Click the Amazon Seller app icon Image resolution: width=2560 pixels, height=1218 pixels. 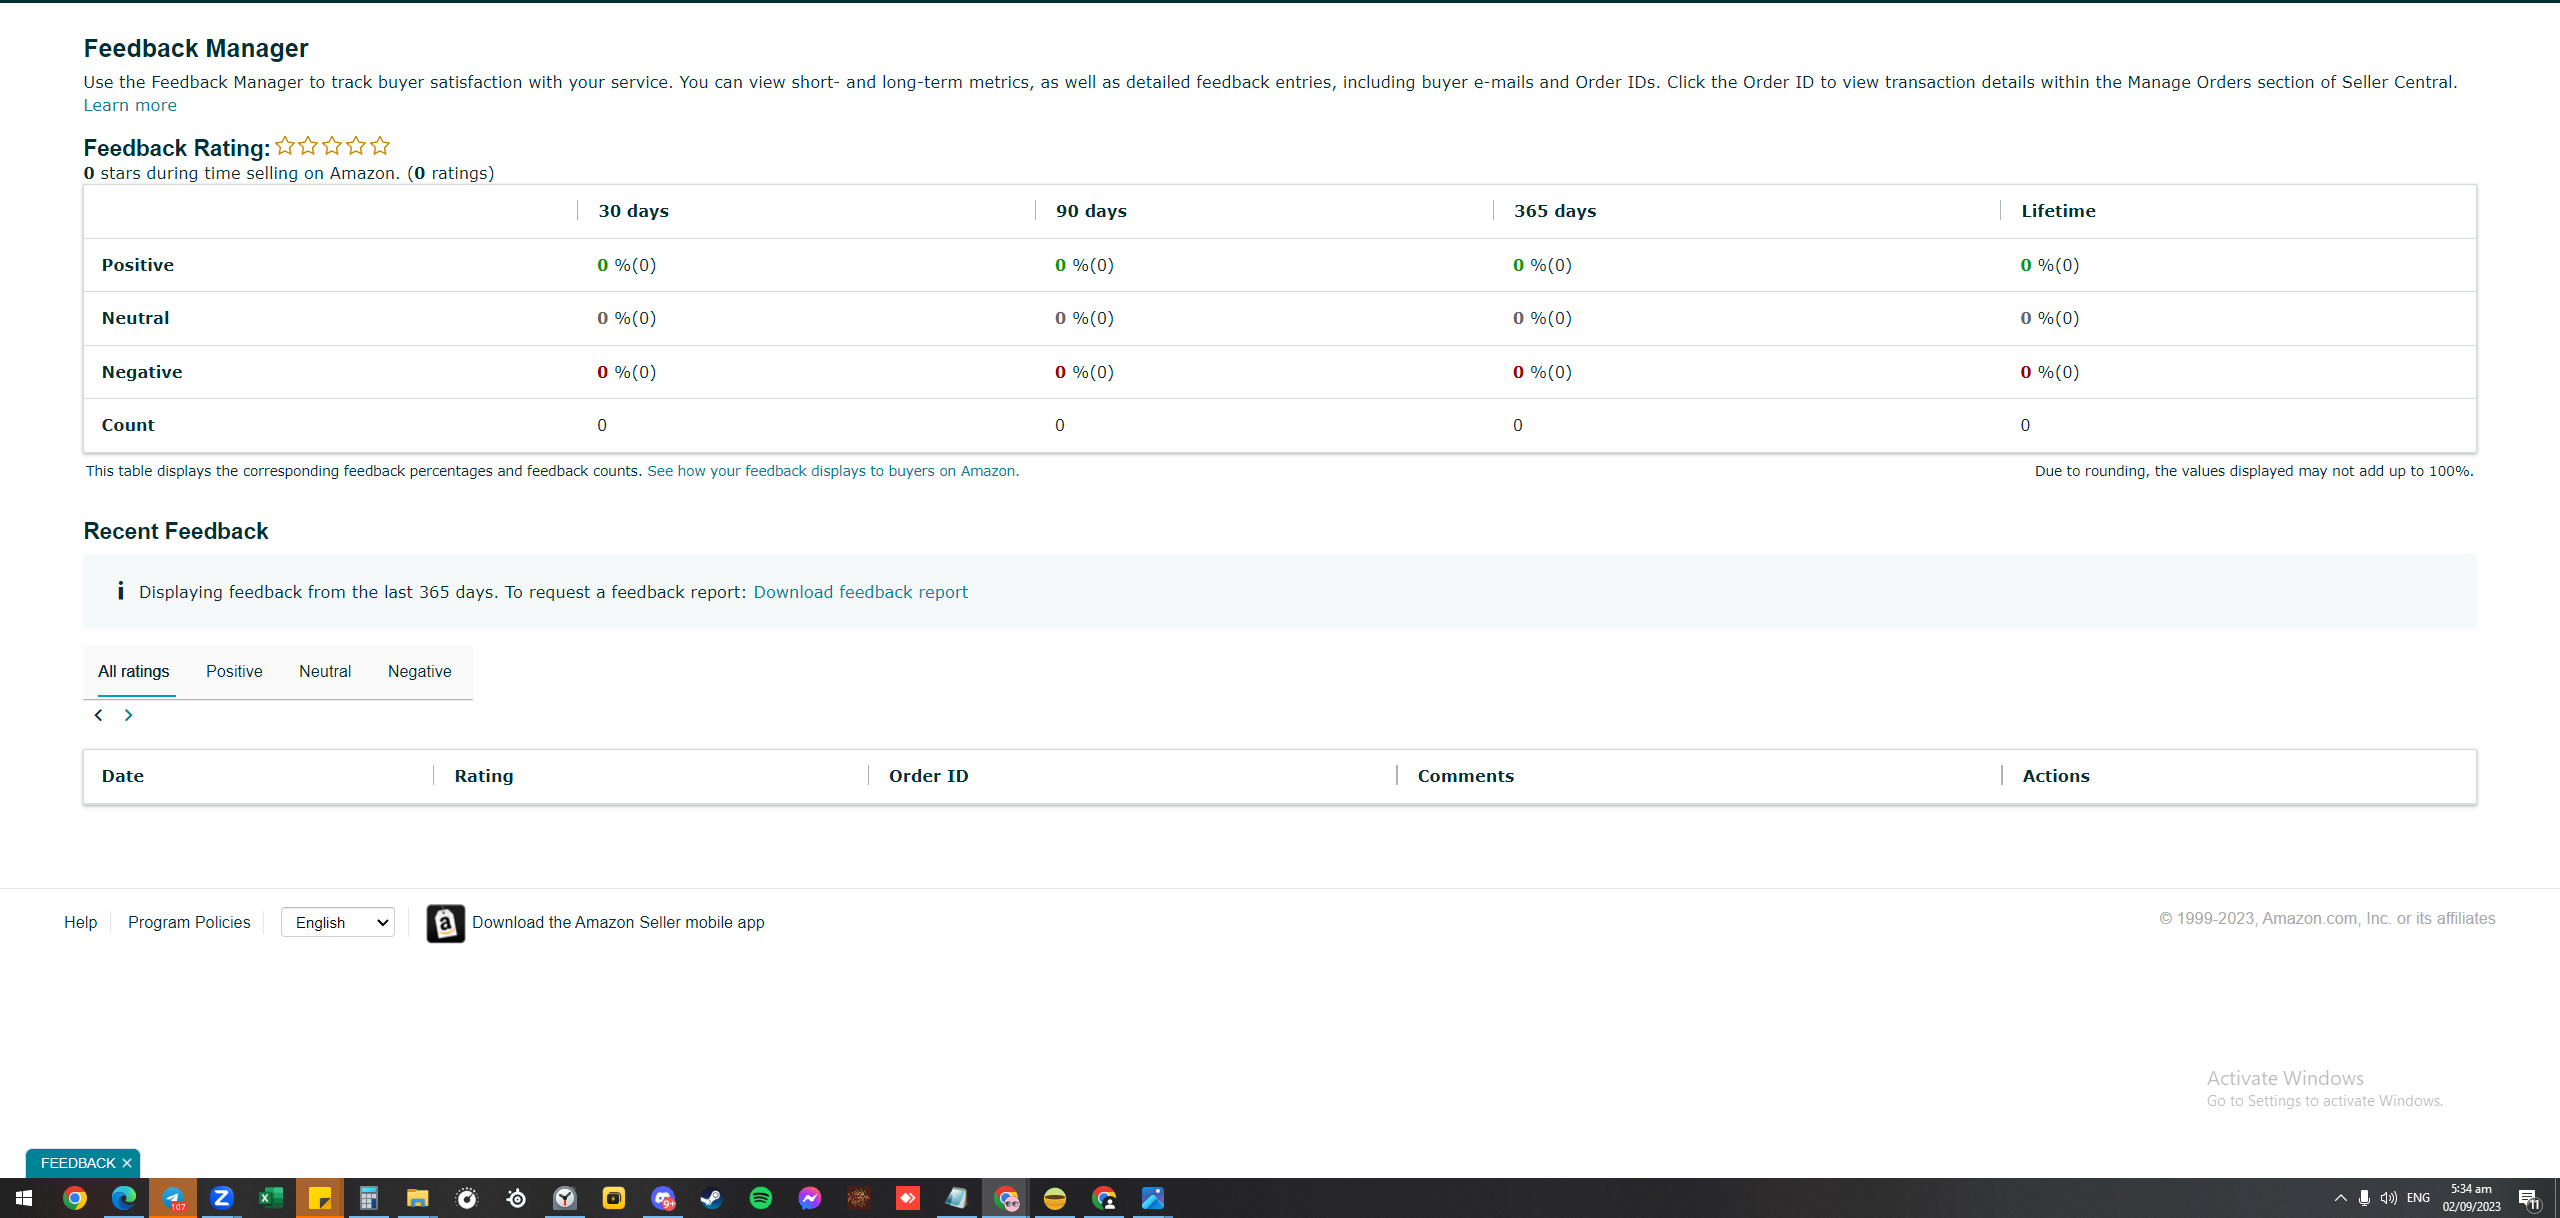pyautogui.click(x=446, y=923)
